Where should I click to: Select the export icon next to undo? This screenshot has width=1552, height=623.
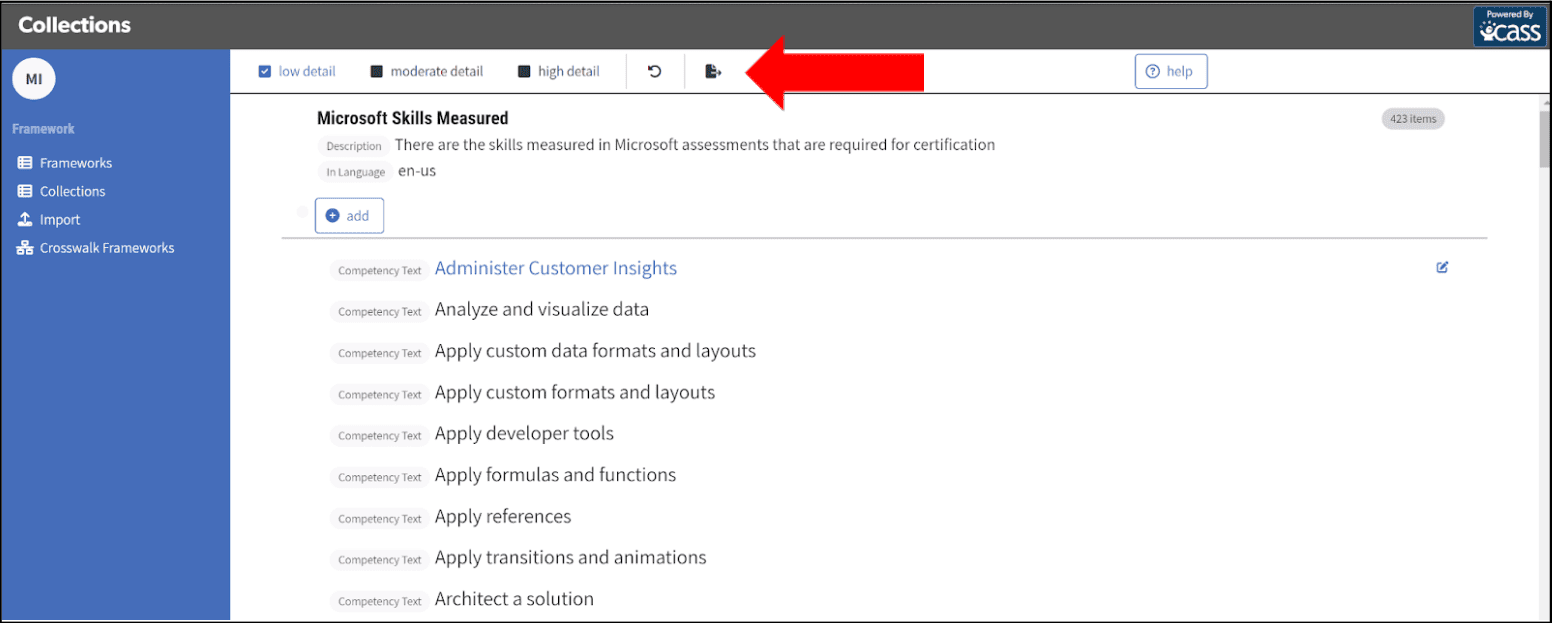pos(712,70)
